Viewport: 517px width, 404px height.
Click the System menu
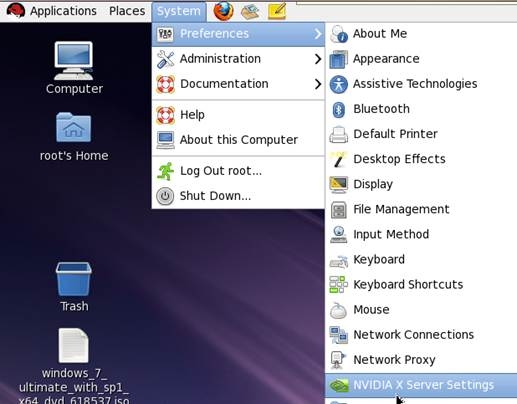[179, 11]
